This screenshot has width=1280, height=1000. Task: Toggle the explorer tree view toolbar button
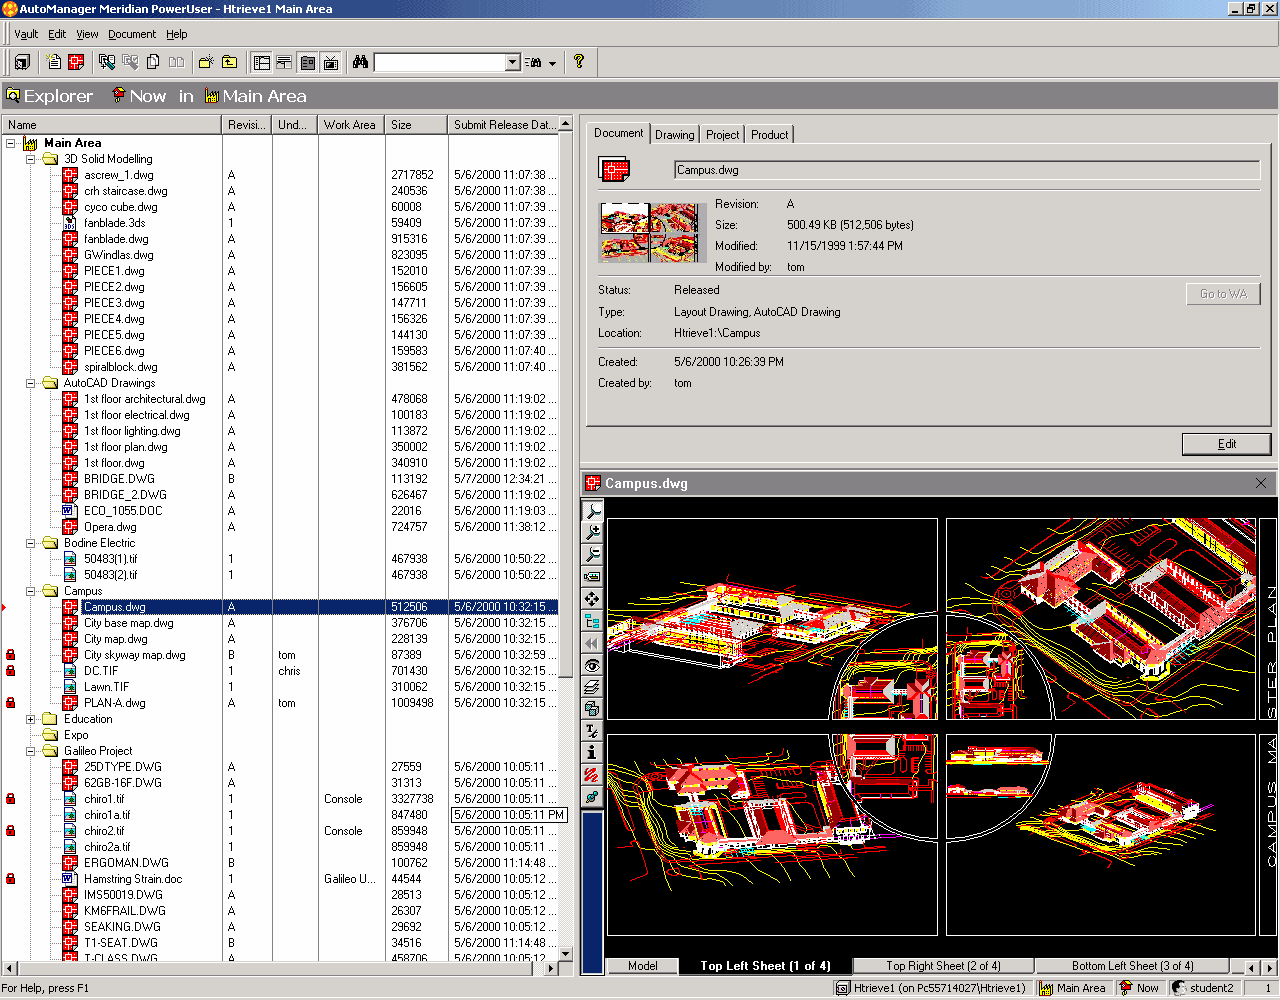point(261,62)
